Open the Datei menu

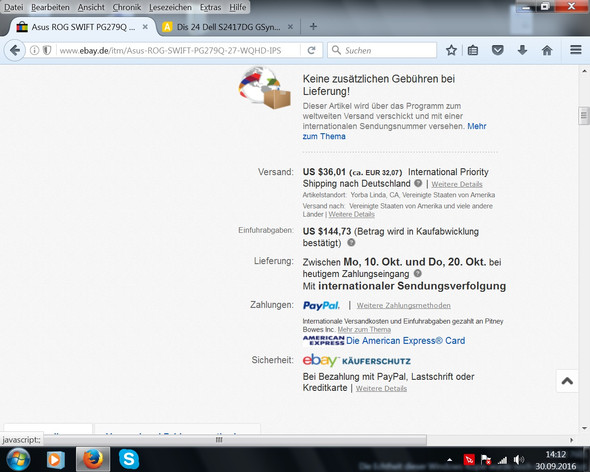pyautogui.click(x=14, y=7)
